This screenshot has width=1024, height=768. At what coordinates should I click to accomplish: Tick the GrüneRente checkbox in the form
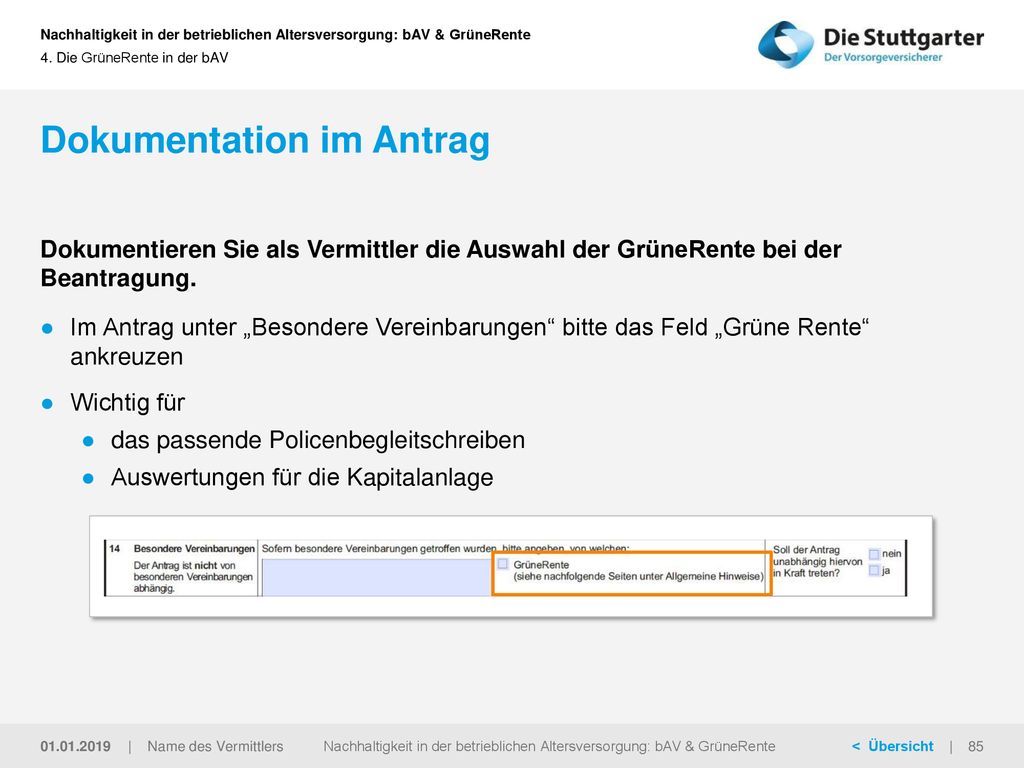pos(503,564)
